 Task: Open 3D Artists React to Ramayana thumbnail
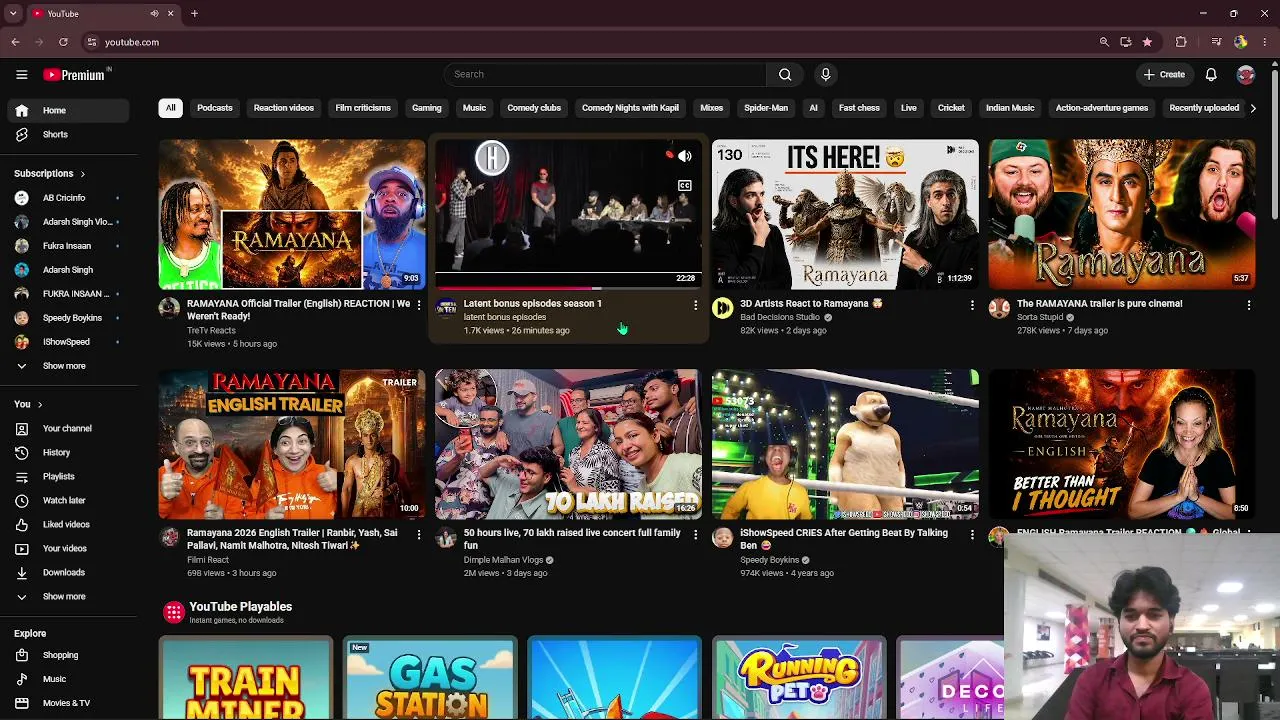pyautogui.click(x=845, y=214)
